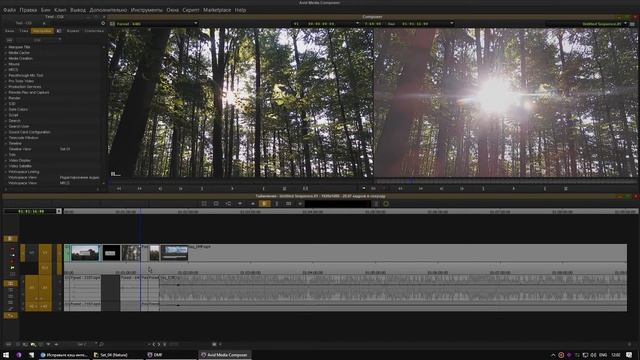Click the gear icon in project window header

103,24
